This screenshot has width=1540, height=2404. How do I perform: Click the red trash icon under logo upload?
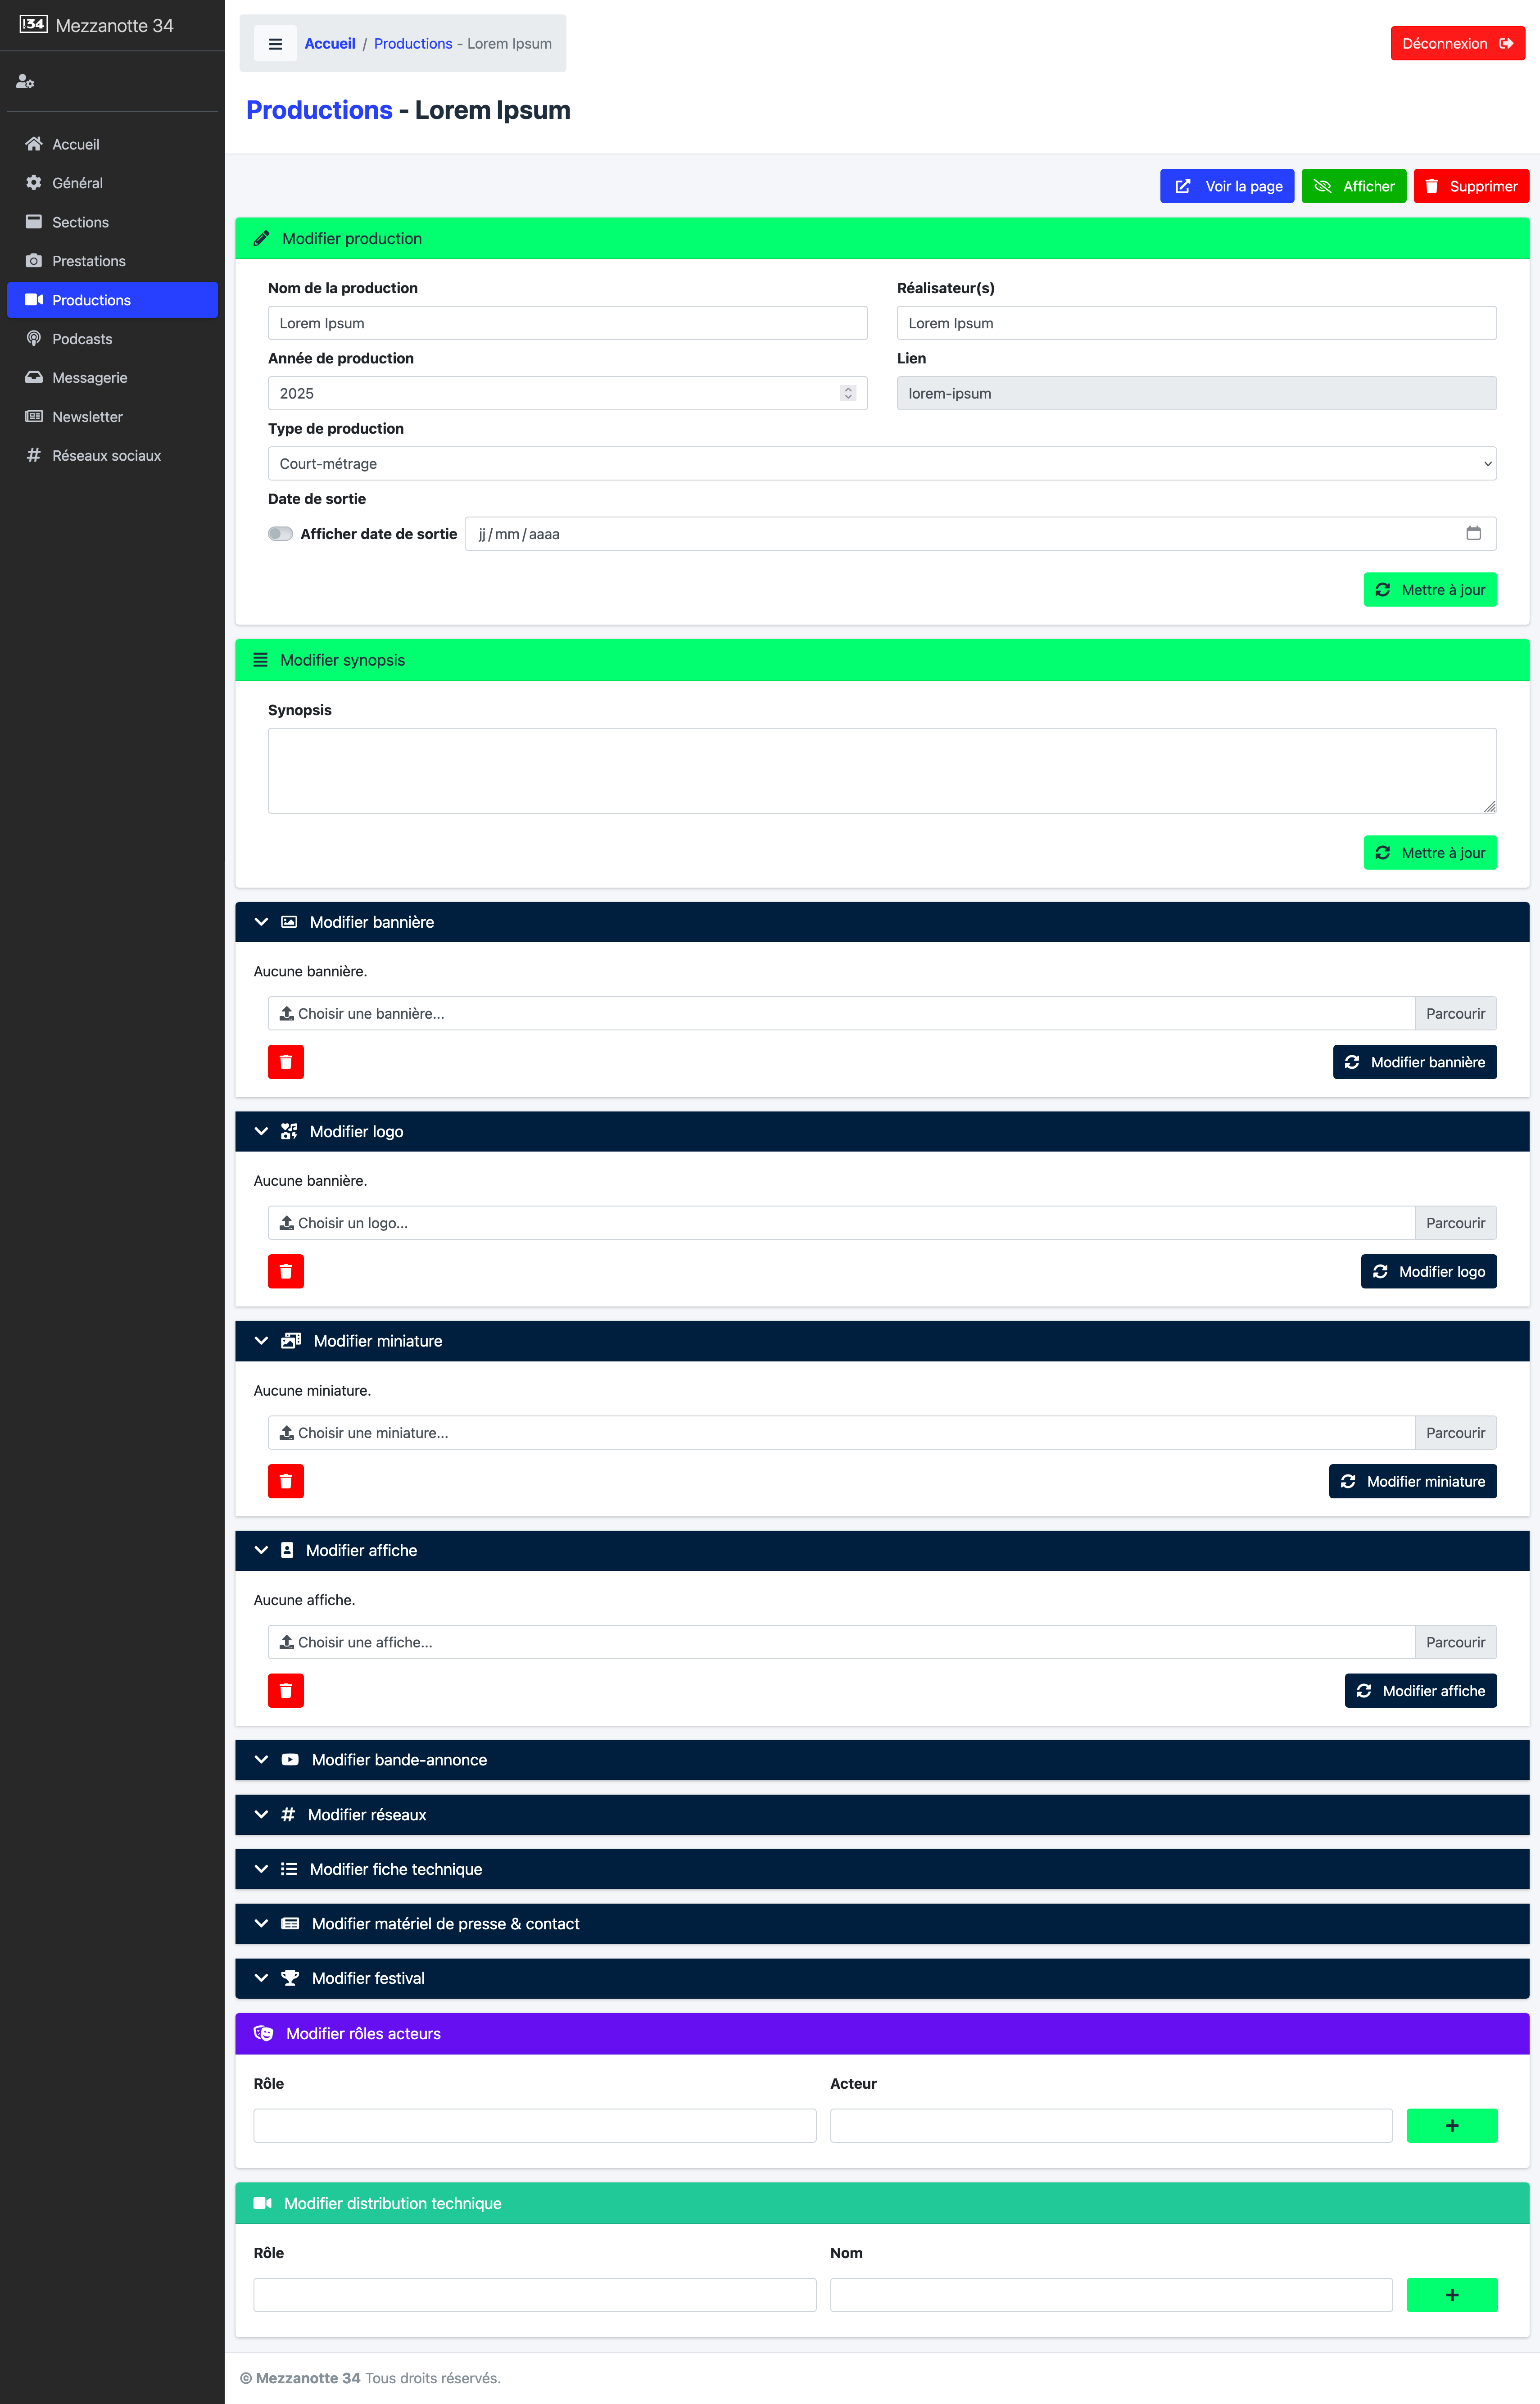(x=285, y=1271)
